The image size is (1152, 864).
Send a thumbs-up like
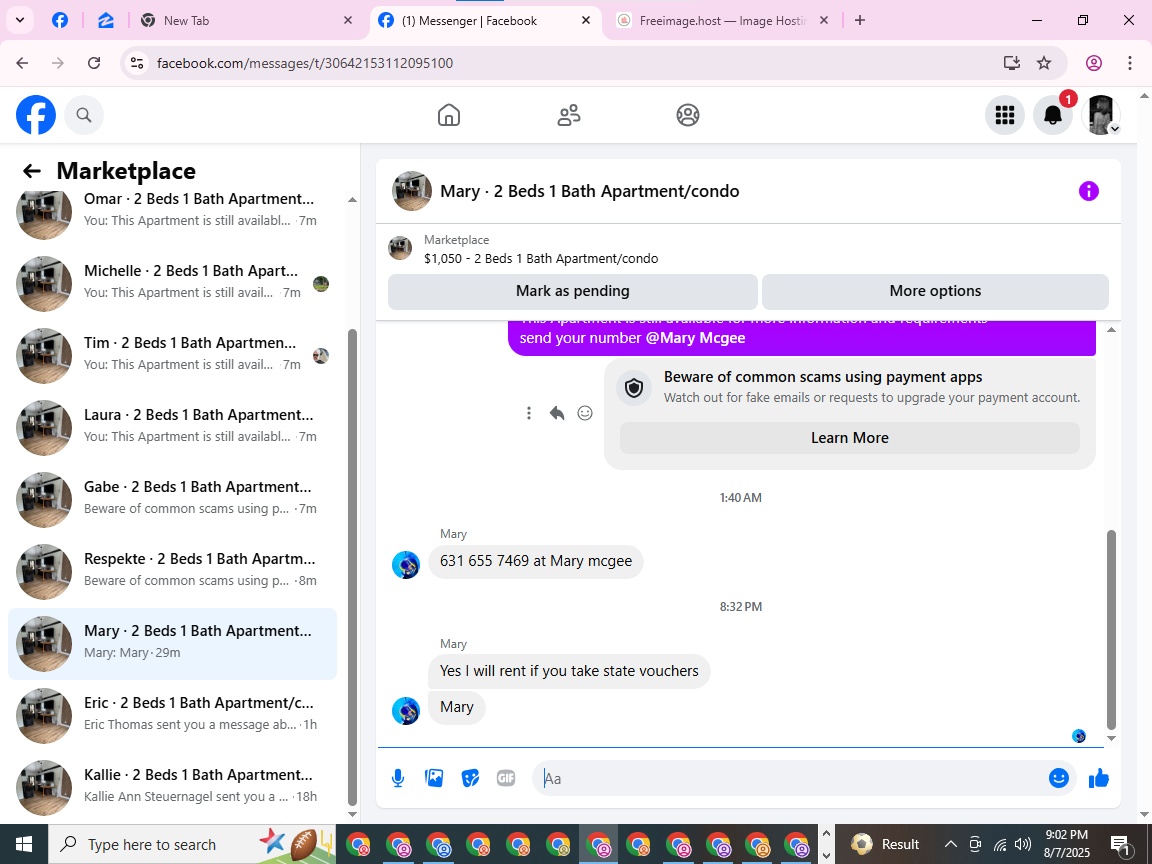(x=1098, y=778)
